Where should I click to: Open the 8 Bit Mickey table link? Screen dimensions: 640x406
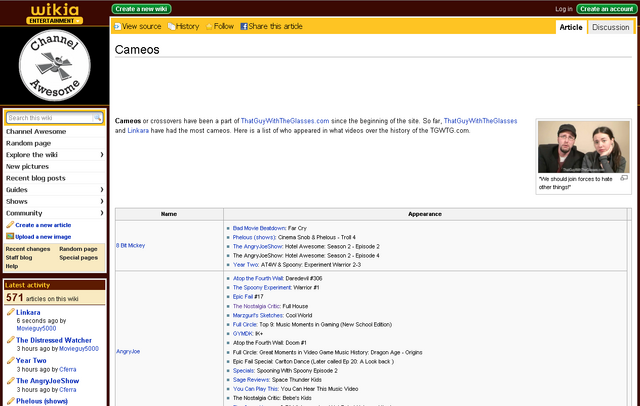tap(131, 245)
